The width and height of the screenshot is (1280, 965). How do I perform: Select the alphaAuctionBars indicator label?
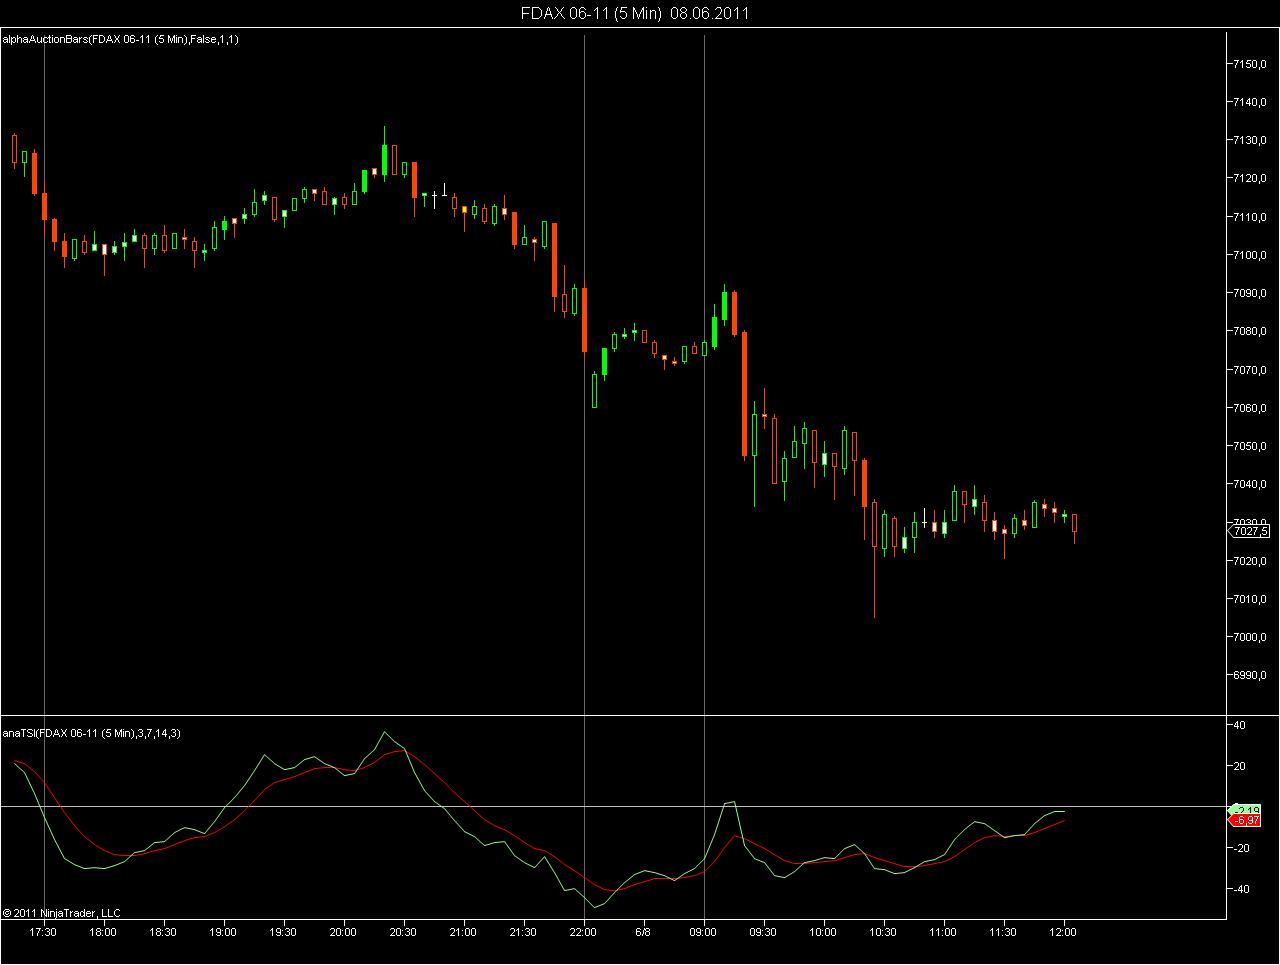click(120, 39)
